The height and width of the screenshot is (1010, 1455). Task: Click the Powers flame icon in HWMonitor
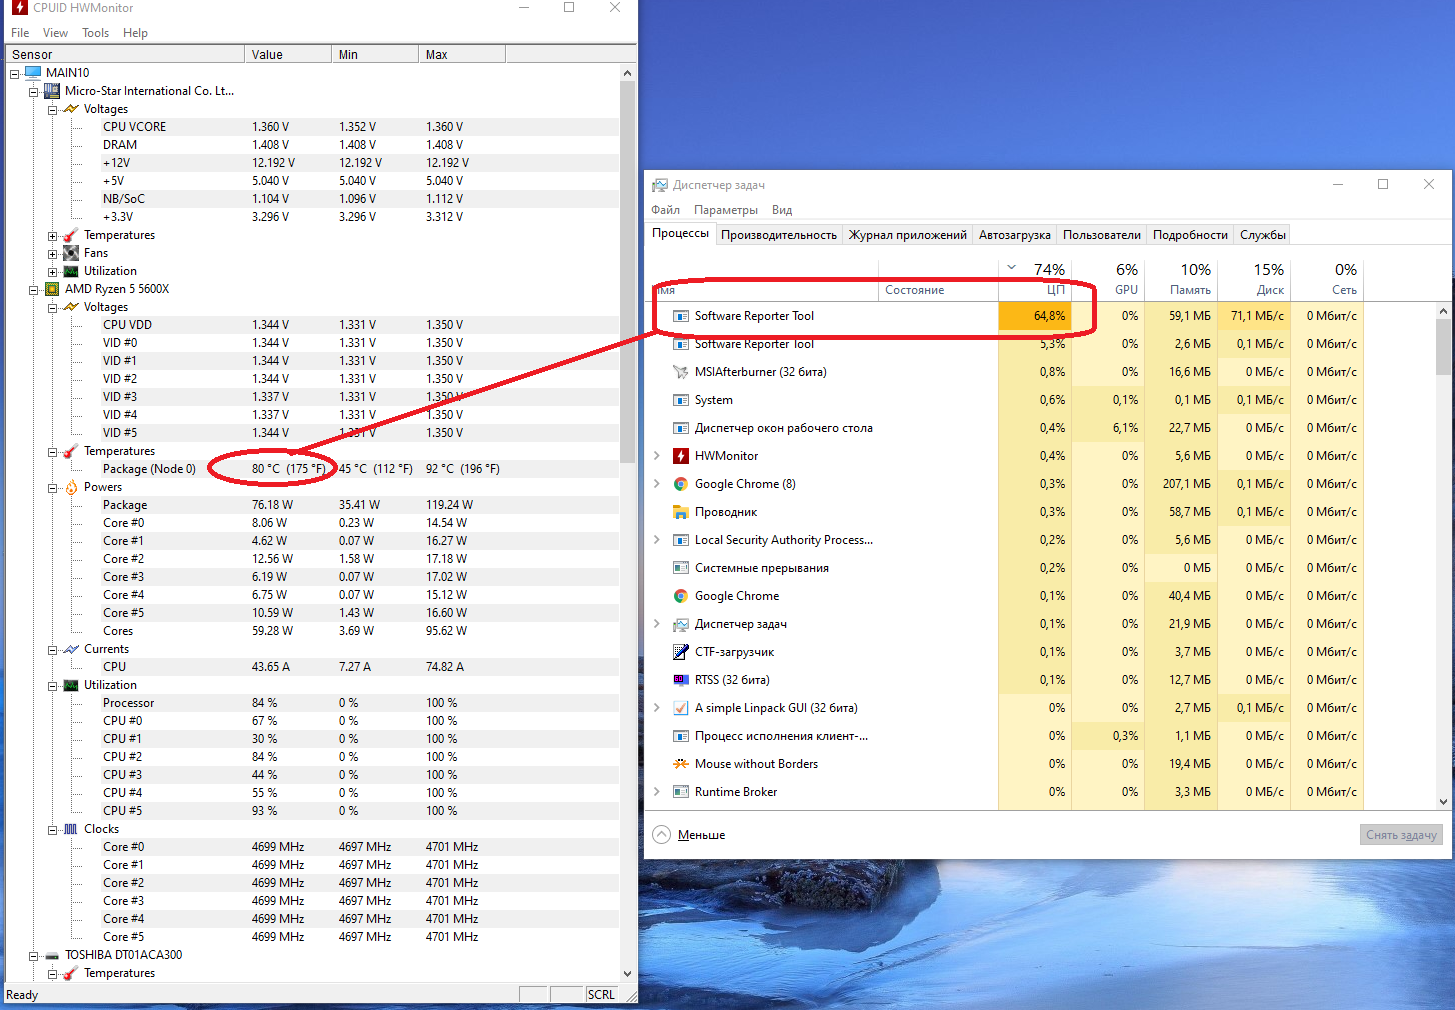[x=71, y=487]
